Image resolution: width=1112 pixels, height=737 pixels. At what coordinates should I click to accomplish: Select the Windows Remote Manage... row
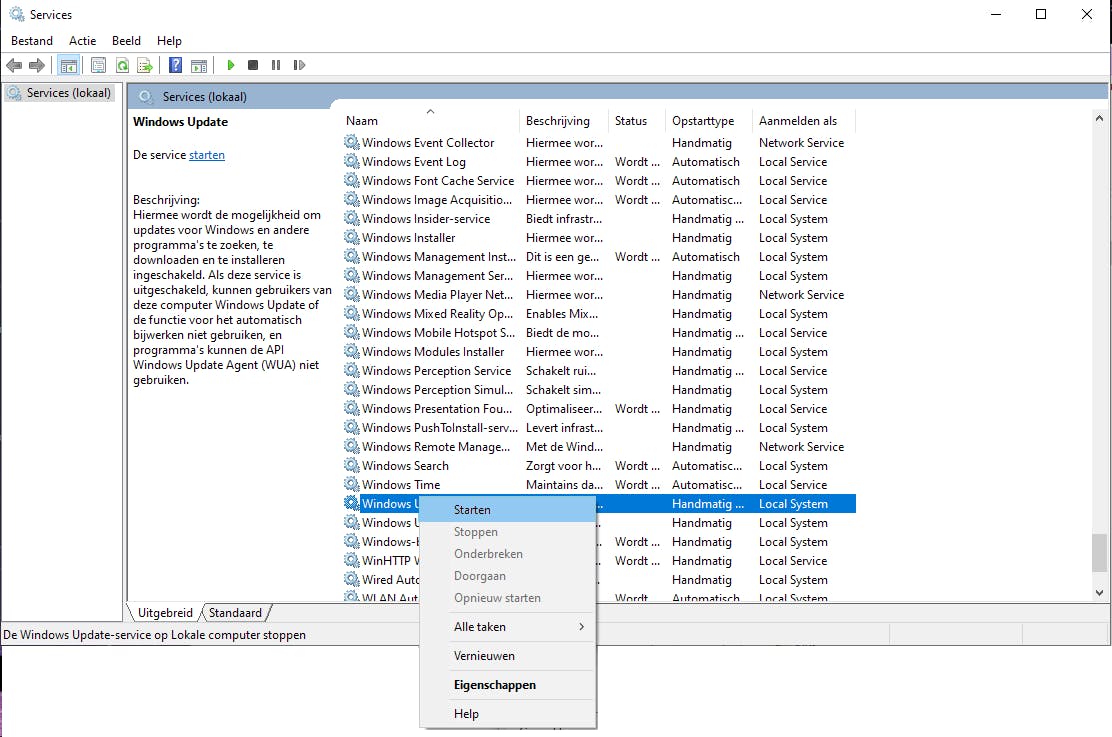point(599,447)
